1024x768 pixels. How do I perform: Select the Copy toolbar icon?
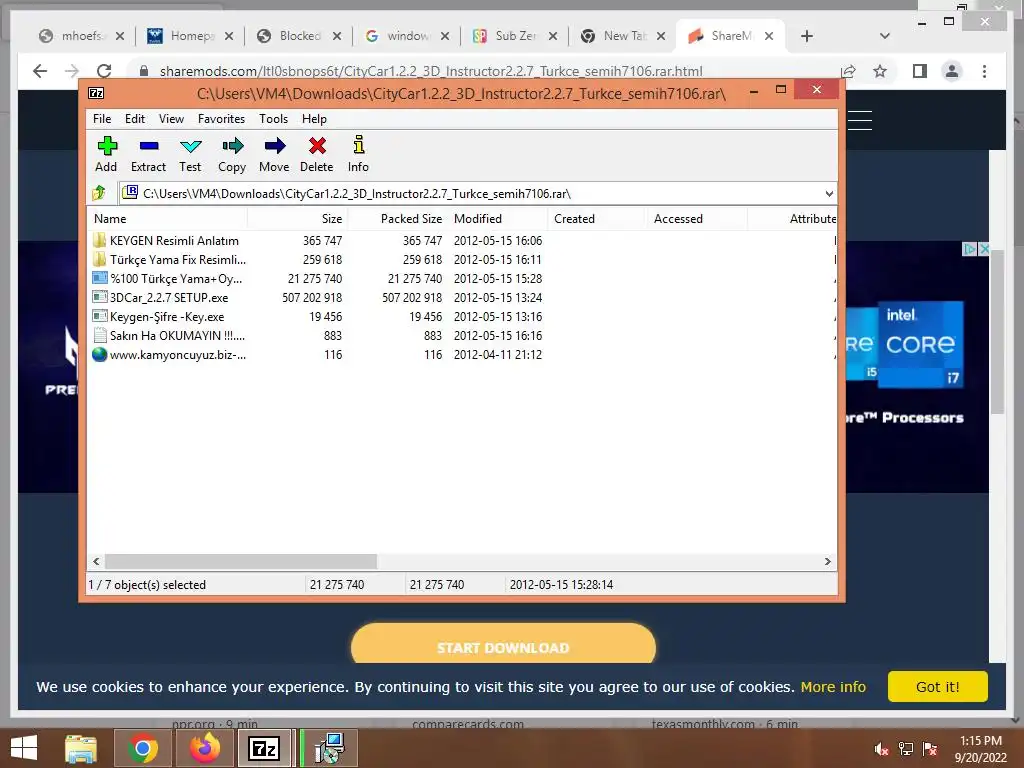coord(232,146)
